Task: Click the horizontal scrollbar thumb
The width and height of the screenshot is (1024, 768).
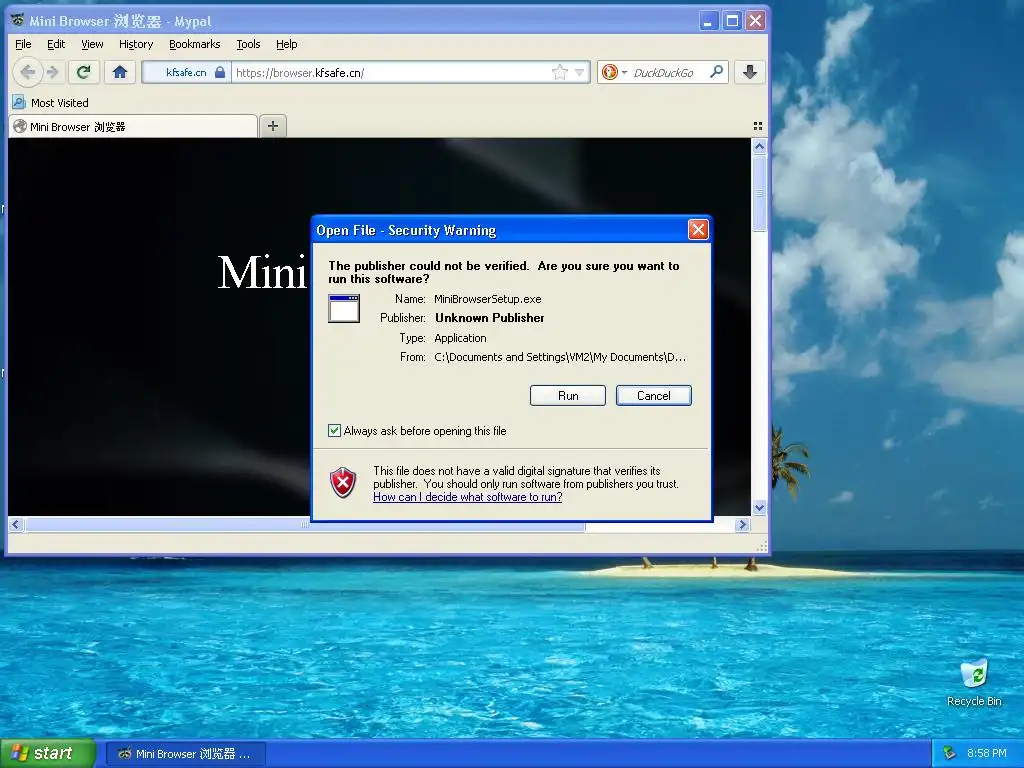Action: point(304,524)
